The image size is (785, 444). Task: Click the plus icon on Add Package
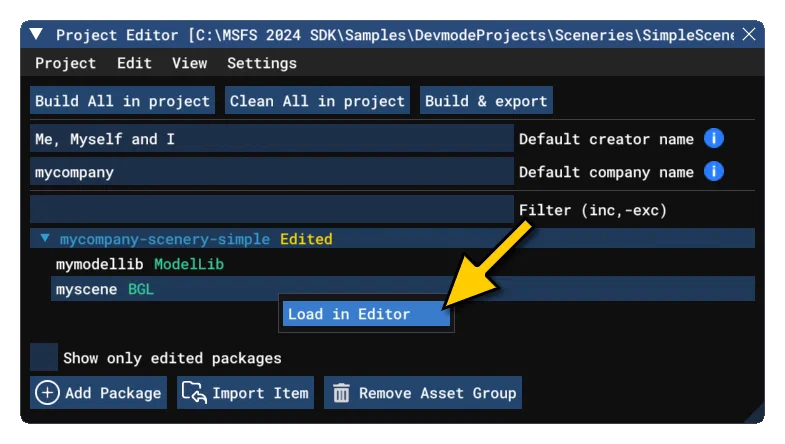(48, 393)
